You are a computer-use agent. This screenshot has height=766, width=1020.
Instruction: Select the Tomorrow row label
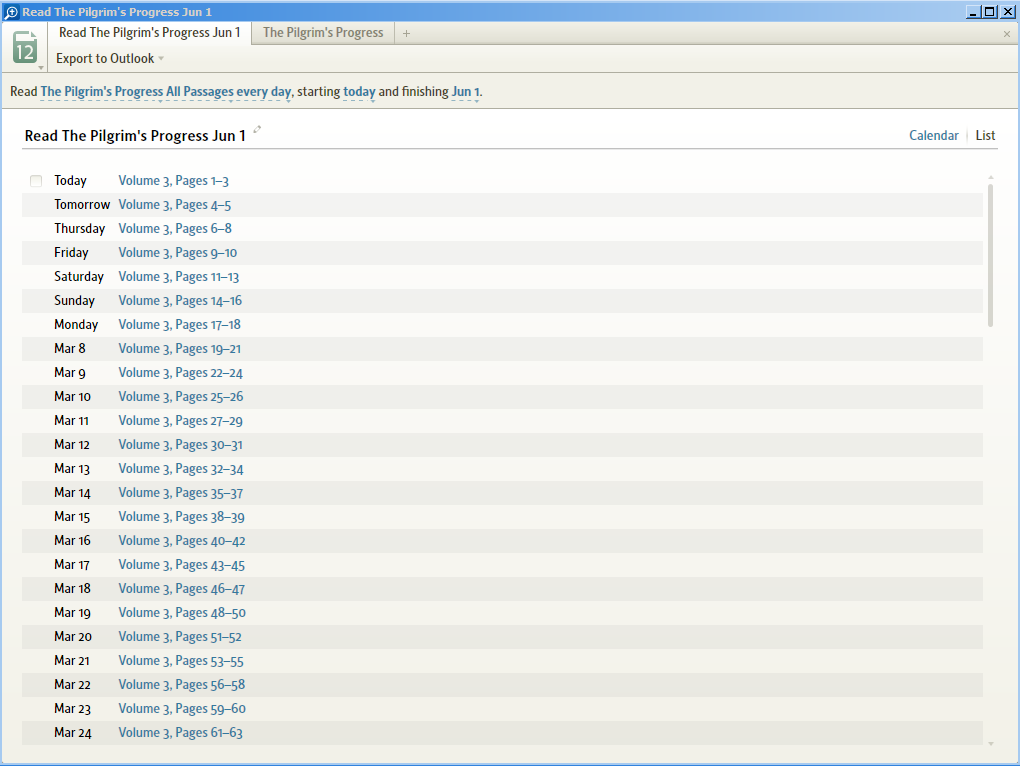pyautogui.click(x=82, y=205)
